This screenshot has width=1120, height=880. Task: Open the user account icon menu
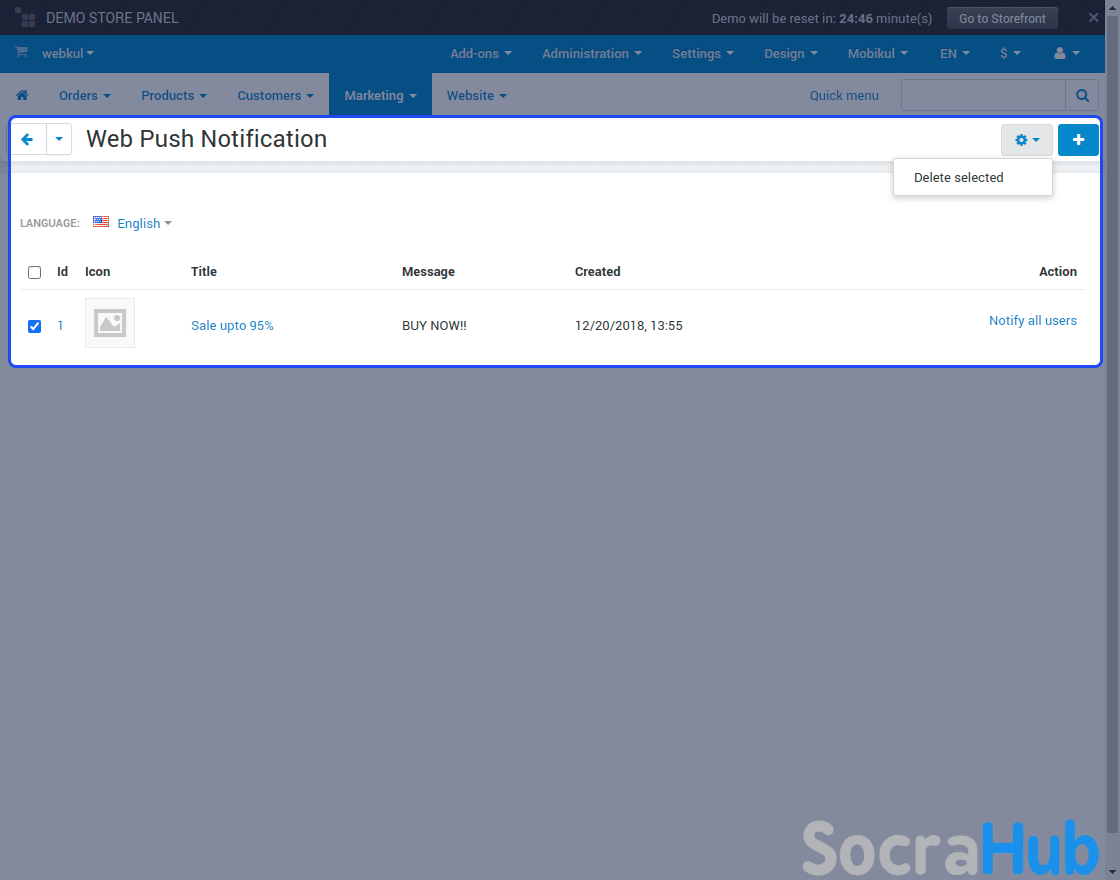coord(1066,54)
